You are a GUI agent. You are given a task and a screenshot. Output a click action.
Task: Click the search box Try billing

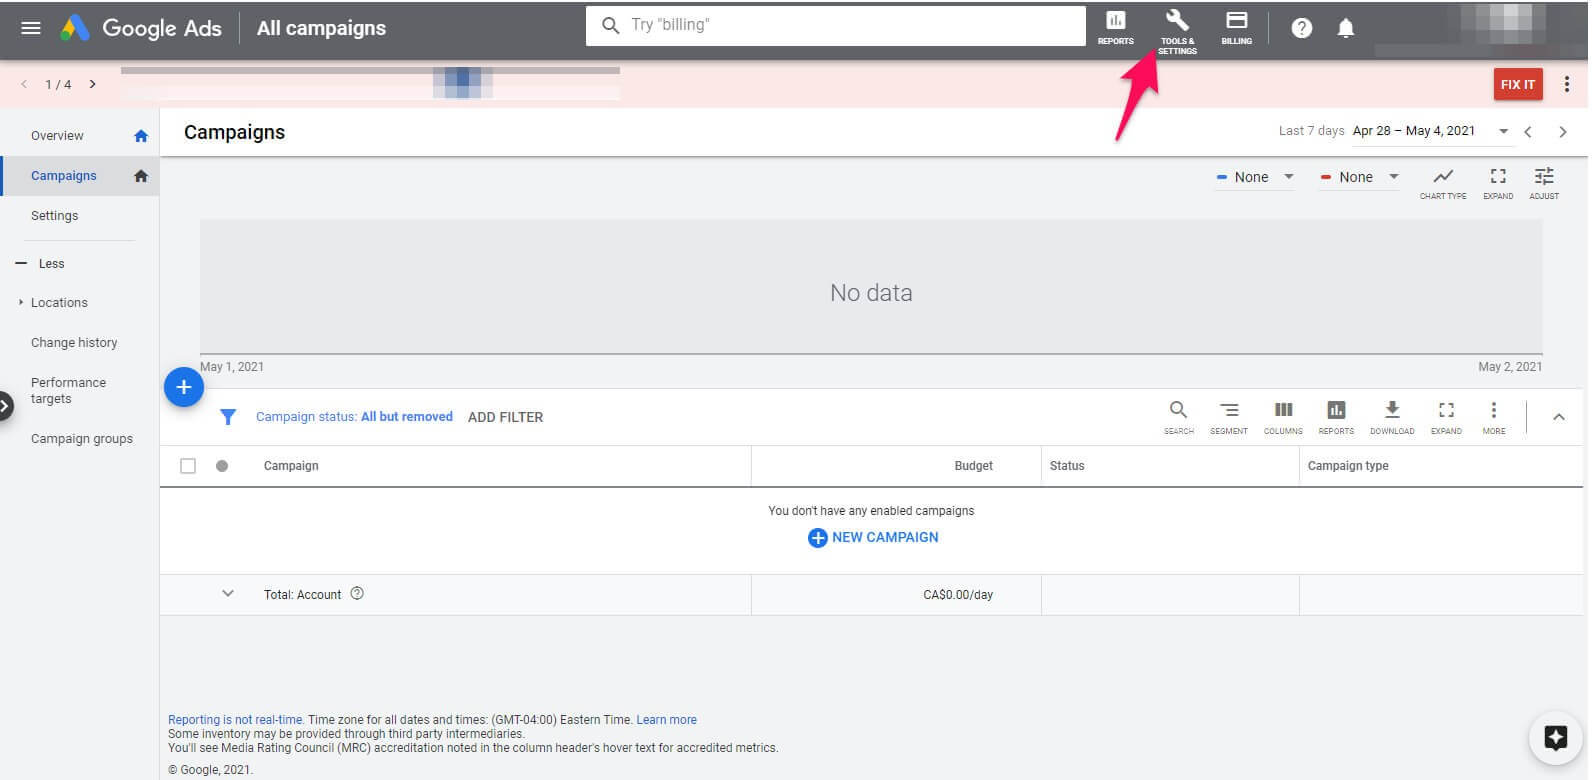coord(836,25)
